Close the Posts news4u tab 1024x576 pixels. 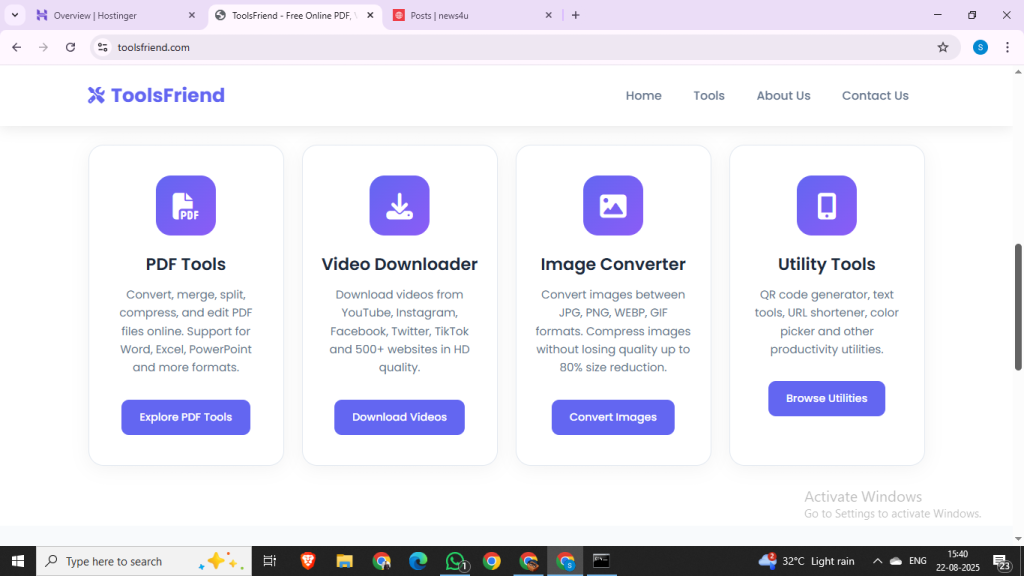pos(549,15)
